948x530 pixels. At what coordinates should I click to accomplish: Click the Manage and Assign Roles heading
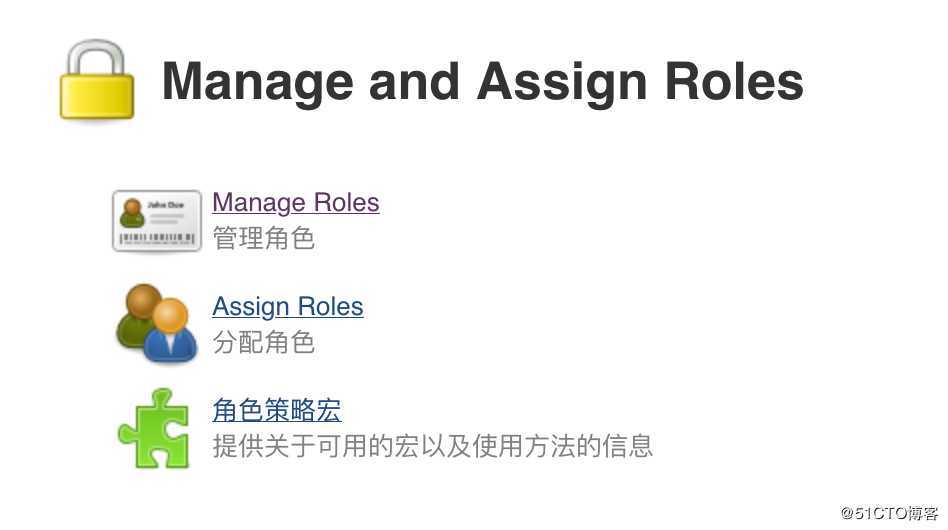(x=483, y=82)
